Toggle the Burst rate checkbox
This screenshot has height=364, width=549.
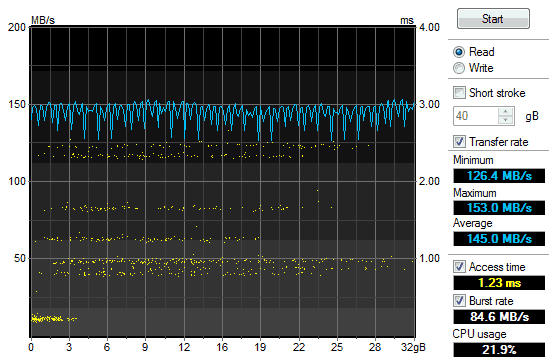[x=459, y=301]
